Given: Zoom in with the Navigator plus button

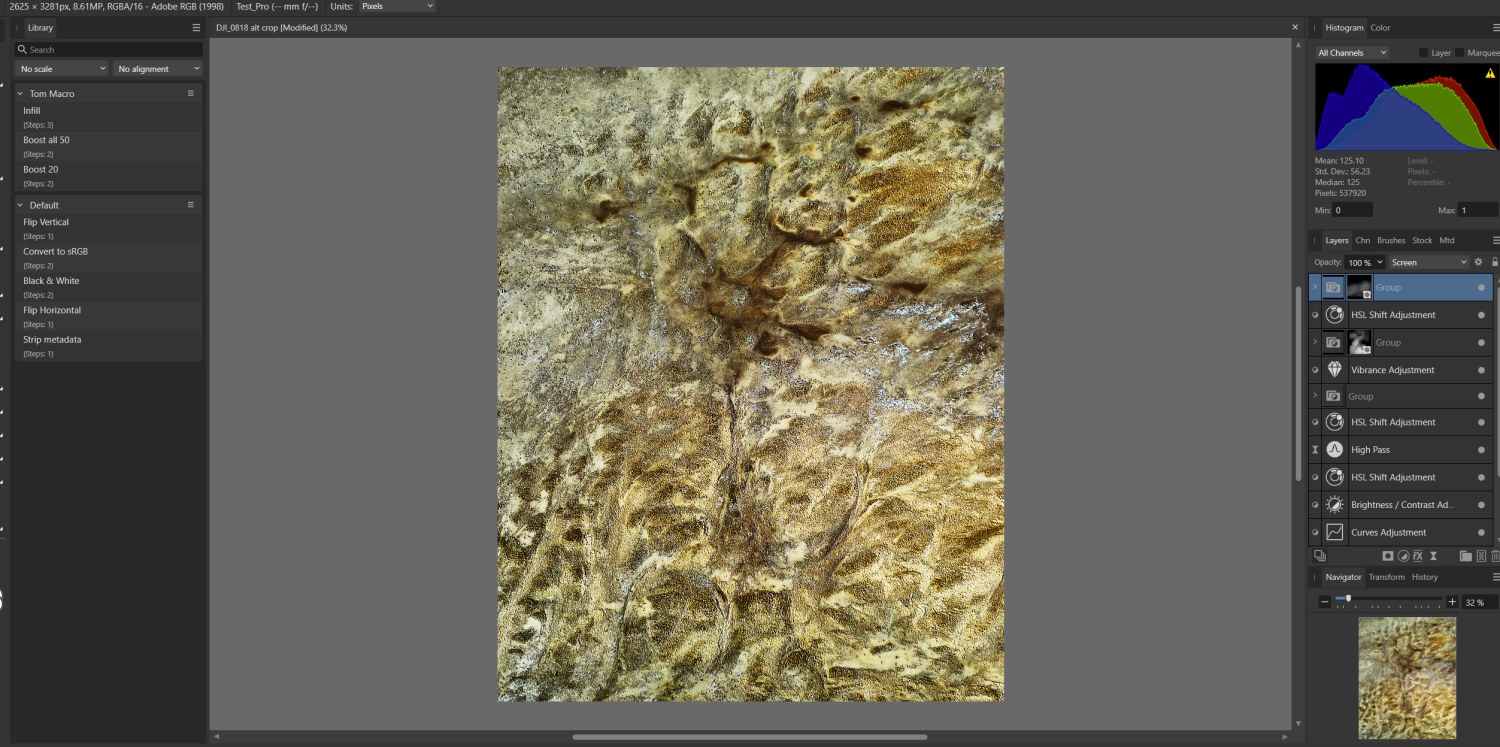Looking at the screenshot, I should tap(1452, 602).
